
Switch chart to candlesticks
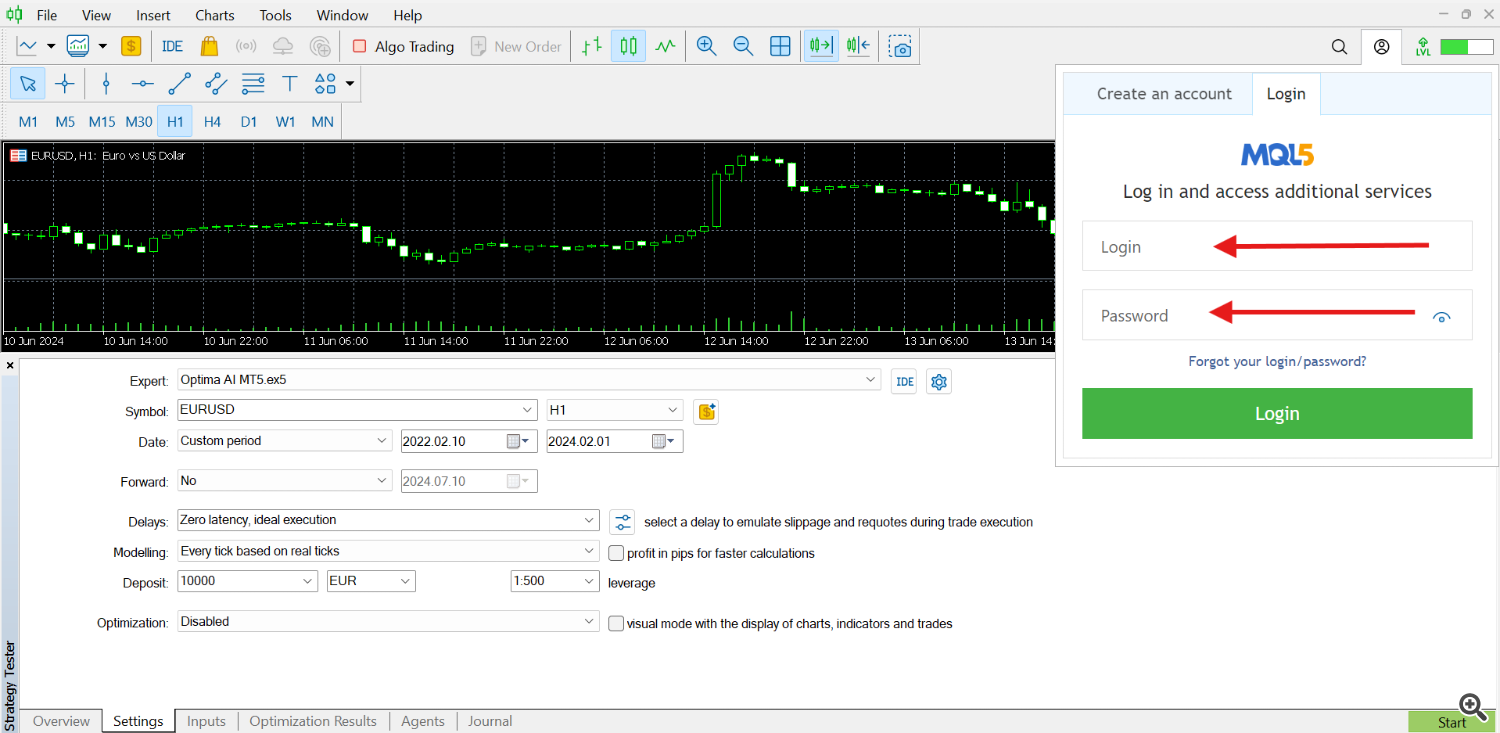(x=628, y=46)
